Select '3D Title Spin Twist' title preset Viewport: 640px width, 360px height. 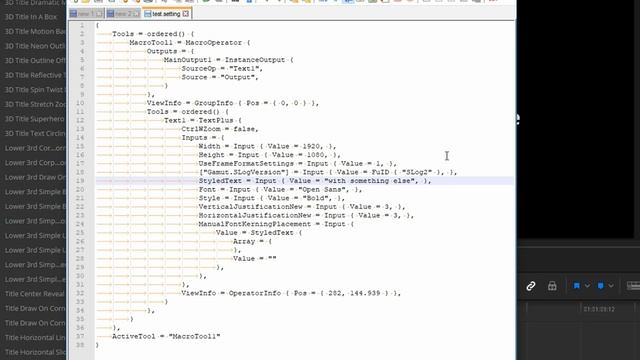[34, 90]
